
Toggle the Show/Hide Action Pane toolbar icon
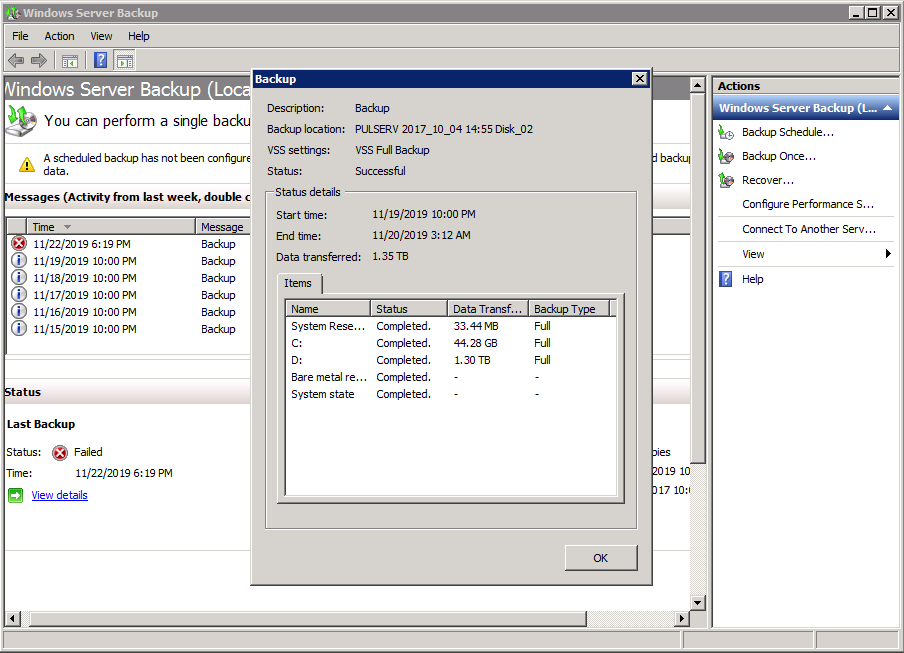(x=125, y=60)
